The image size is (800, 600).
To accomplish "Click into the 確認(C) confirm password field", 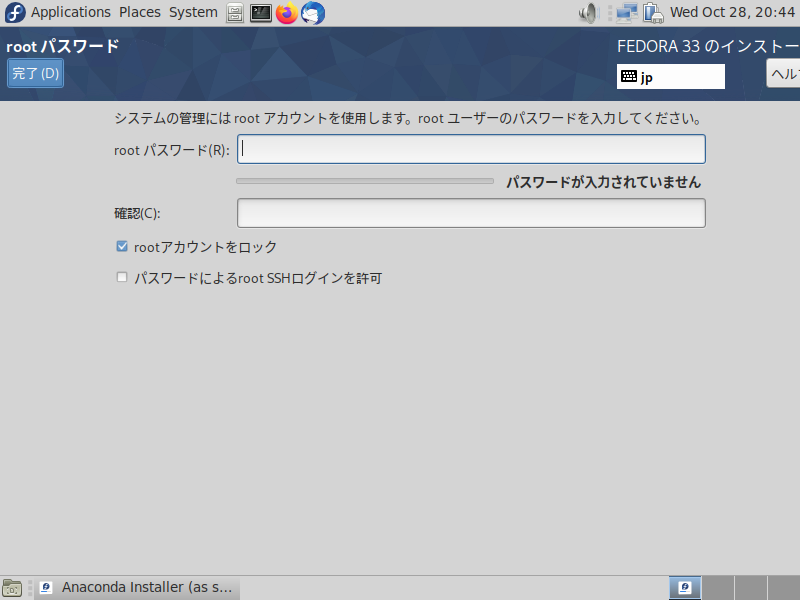I will click(471, 213).
